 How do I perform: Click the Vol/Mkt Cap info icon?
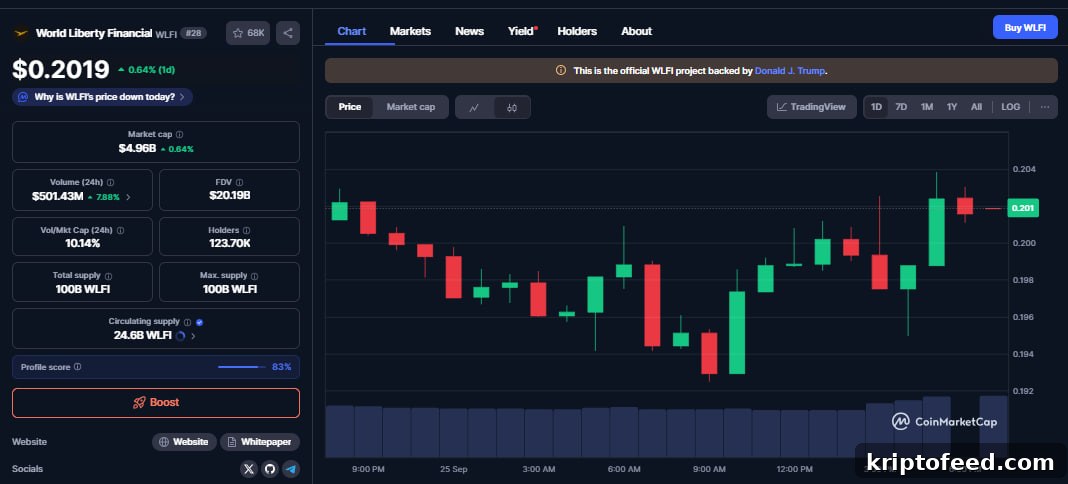tap(120, 231)
